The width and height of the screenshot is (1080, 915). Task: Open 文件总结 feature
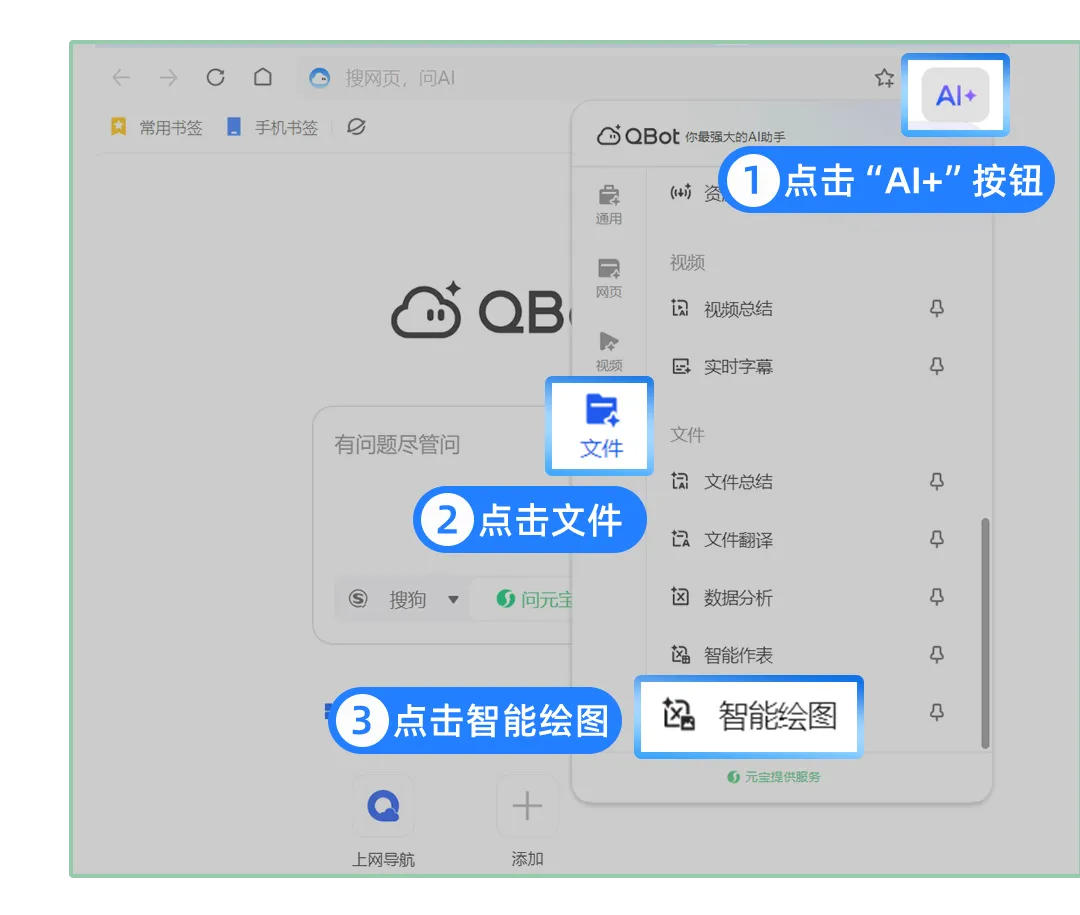point(738,482)
